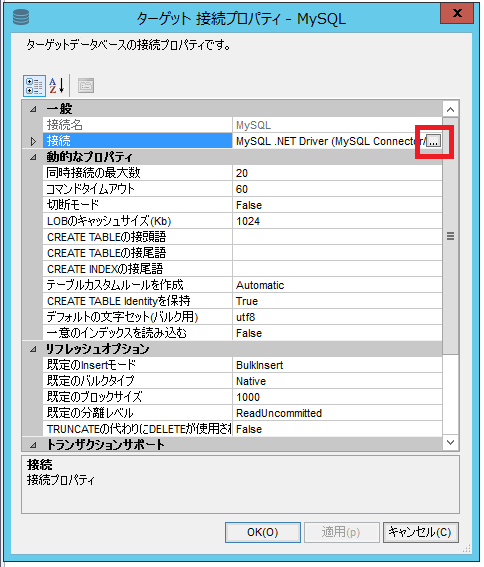Select the 切断モード False value
484x567 pixels.
pyautogui.click(x=337, y=205)
